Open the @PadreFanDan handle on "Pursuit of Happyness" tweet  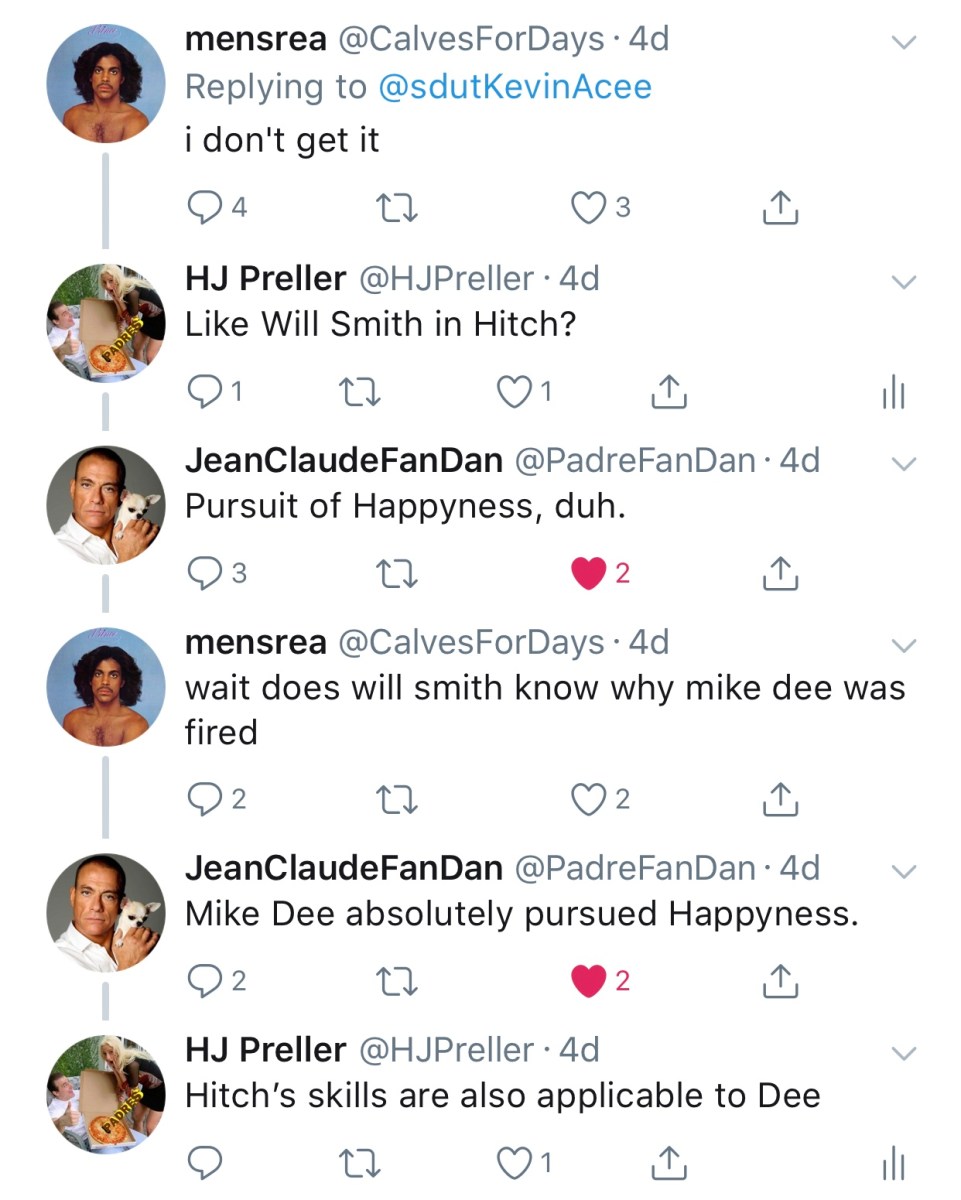click(635, 460)
